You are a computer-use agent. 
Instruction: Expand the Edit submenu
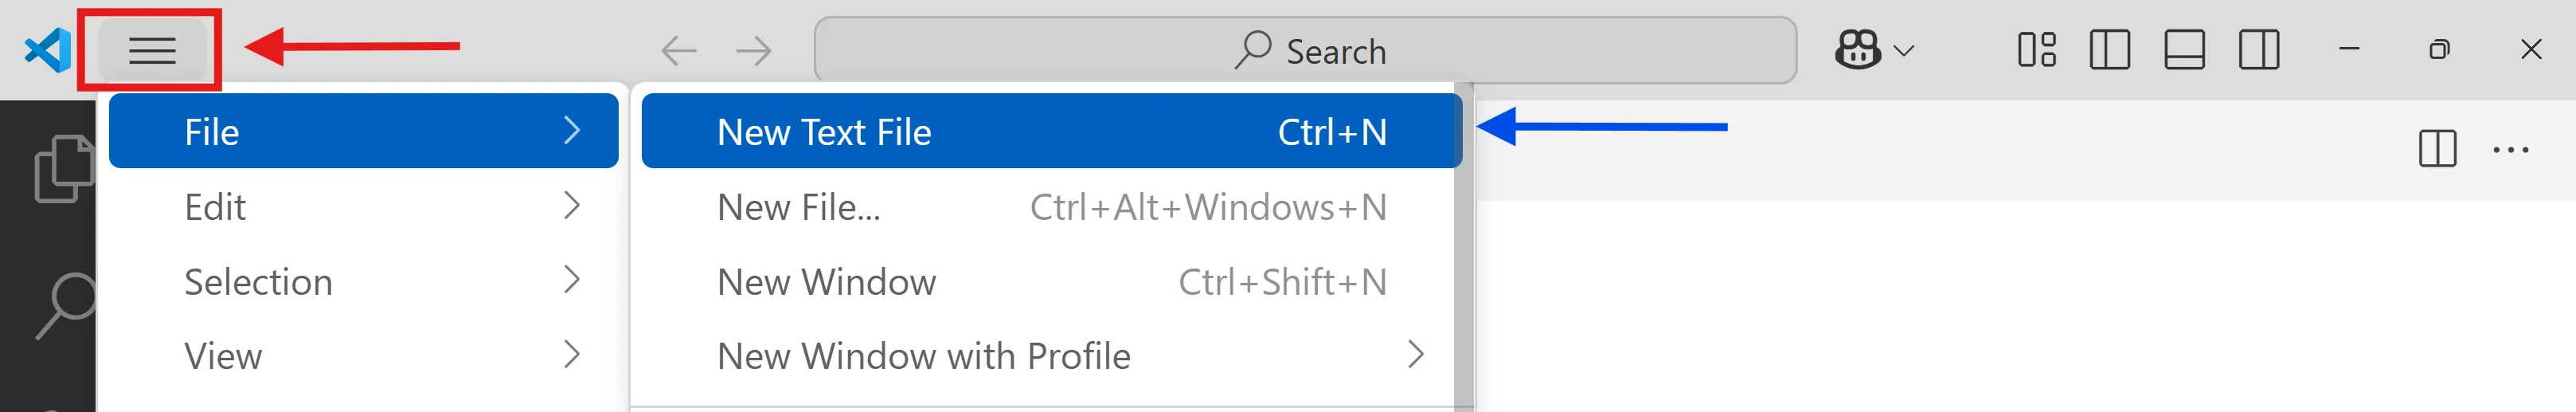click(363, 207)
